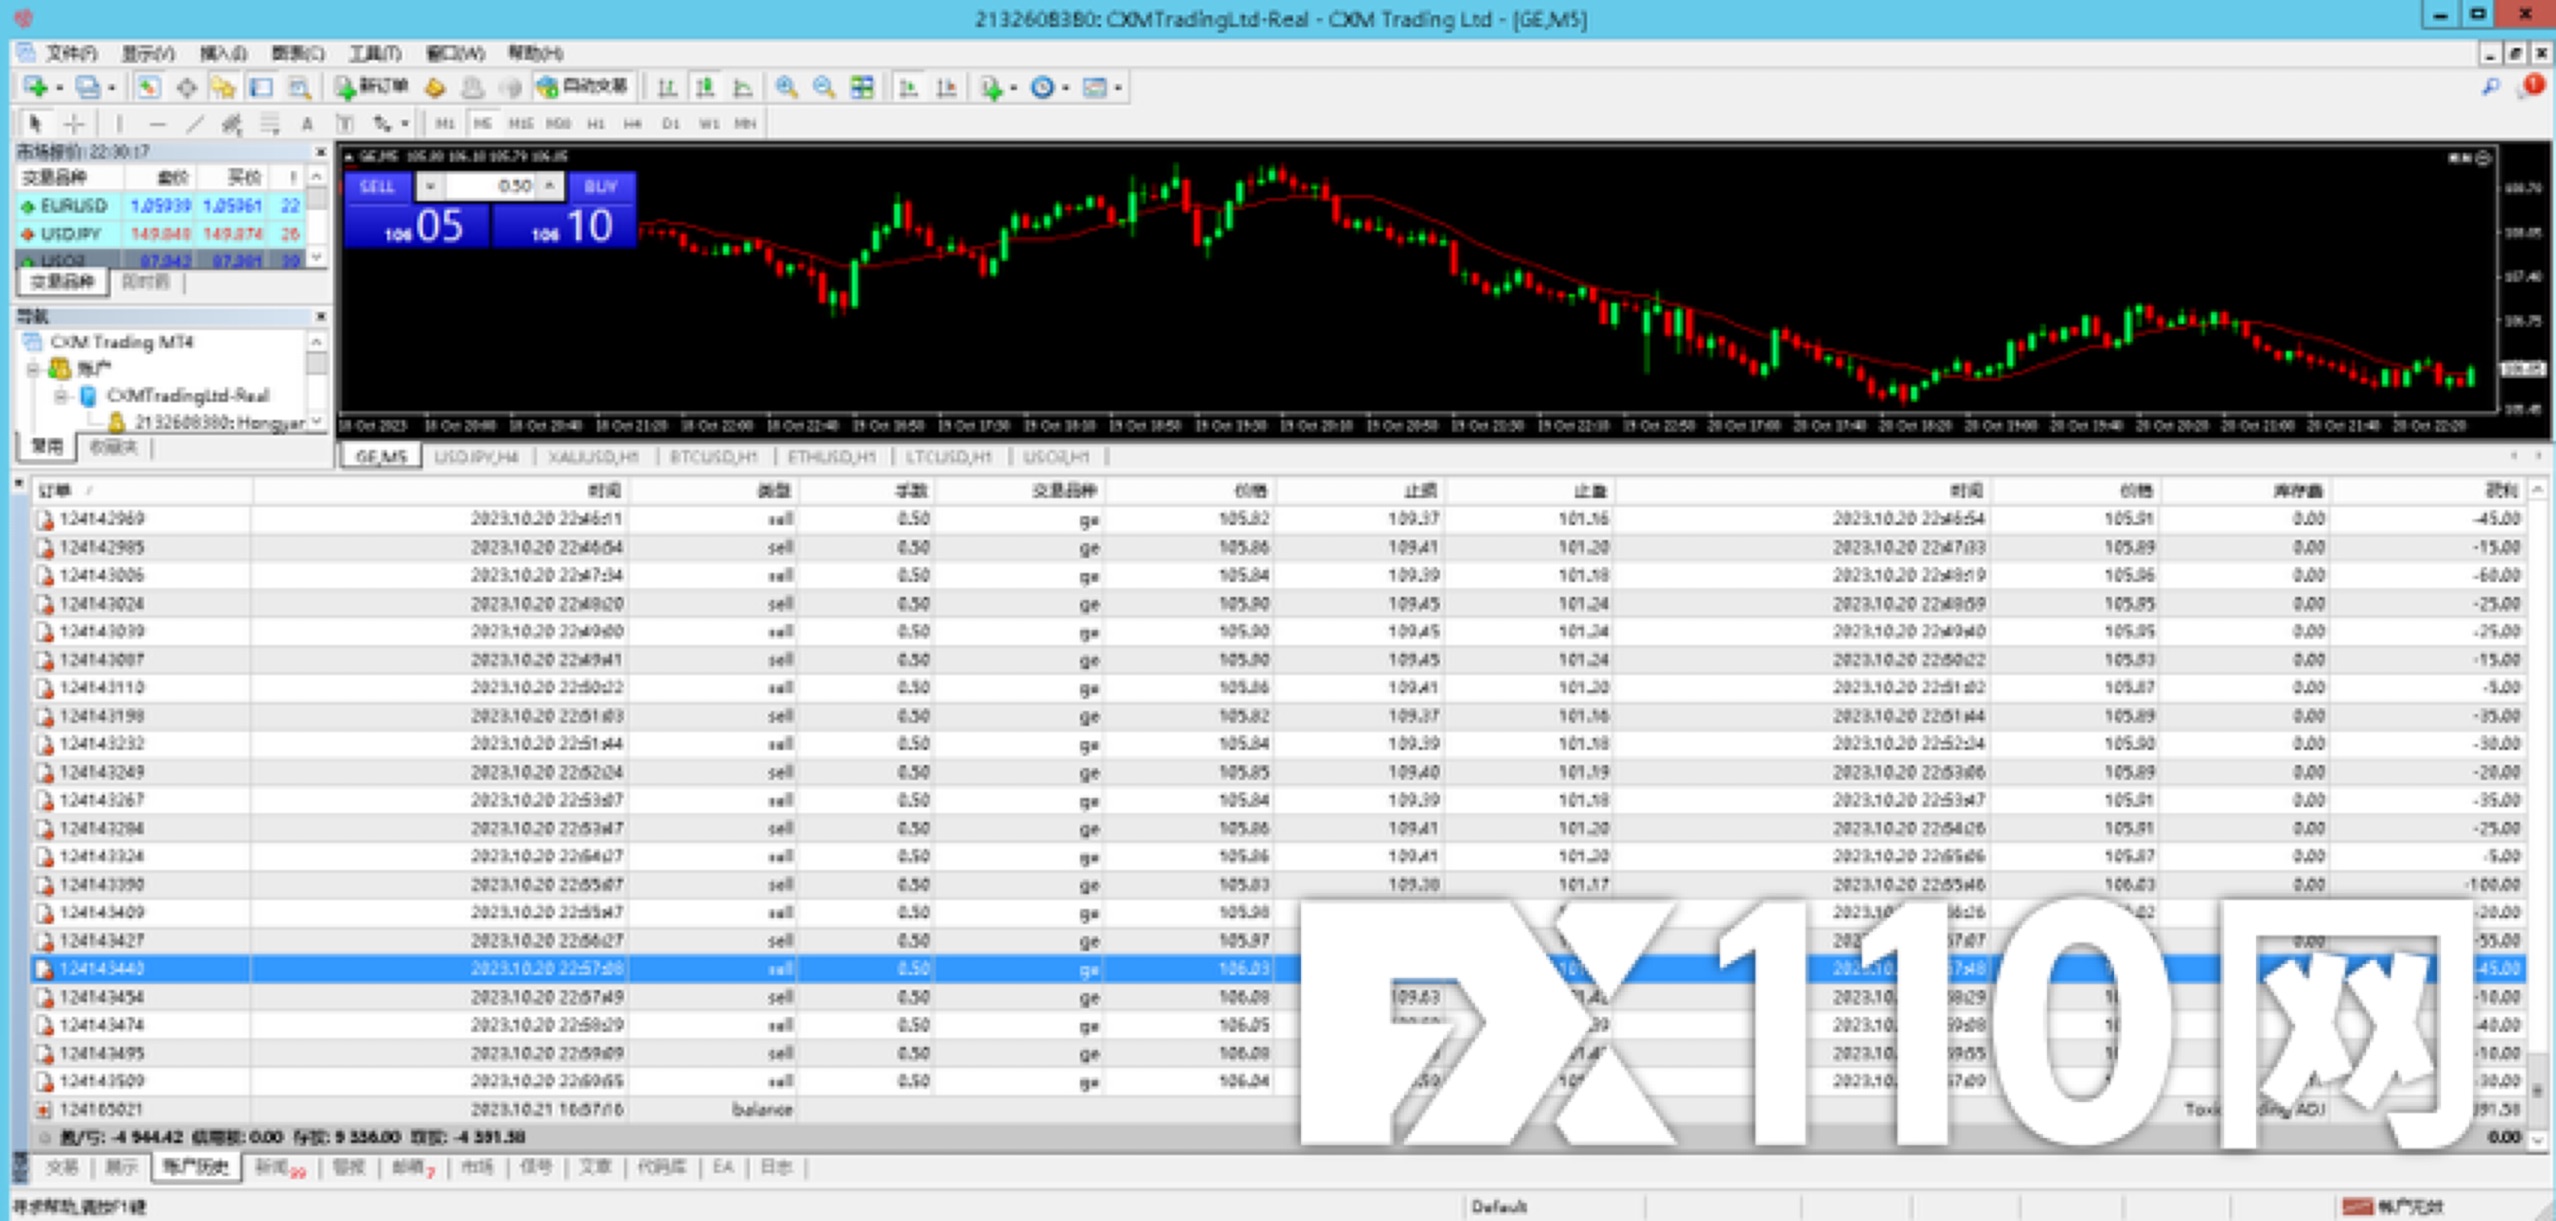2556x1221 pixels.
Task: Toggle the Market Watch window icon
Action: (x=148, y=88)
